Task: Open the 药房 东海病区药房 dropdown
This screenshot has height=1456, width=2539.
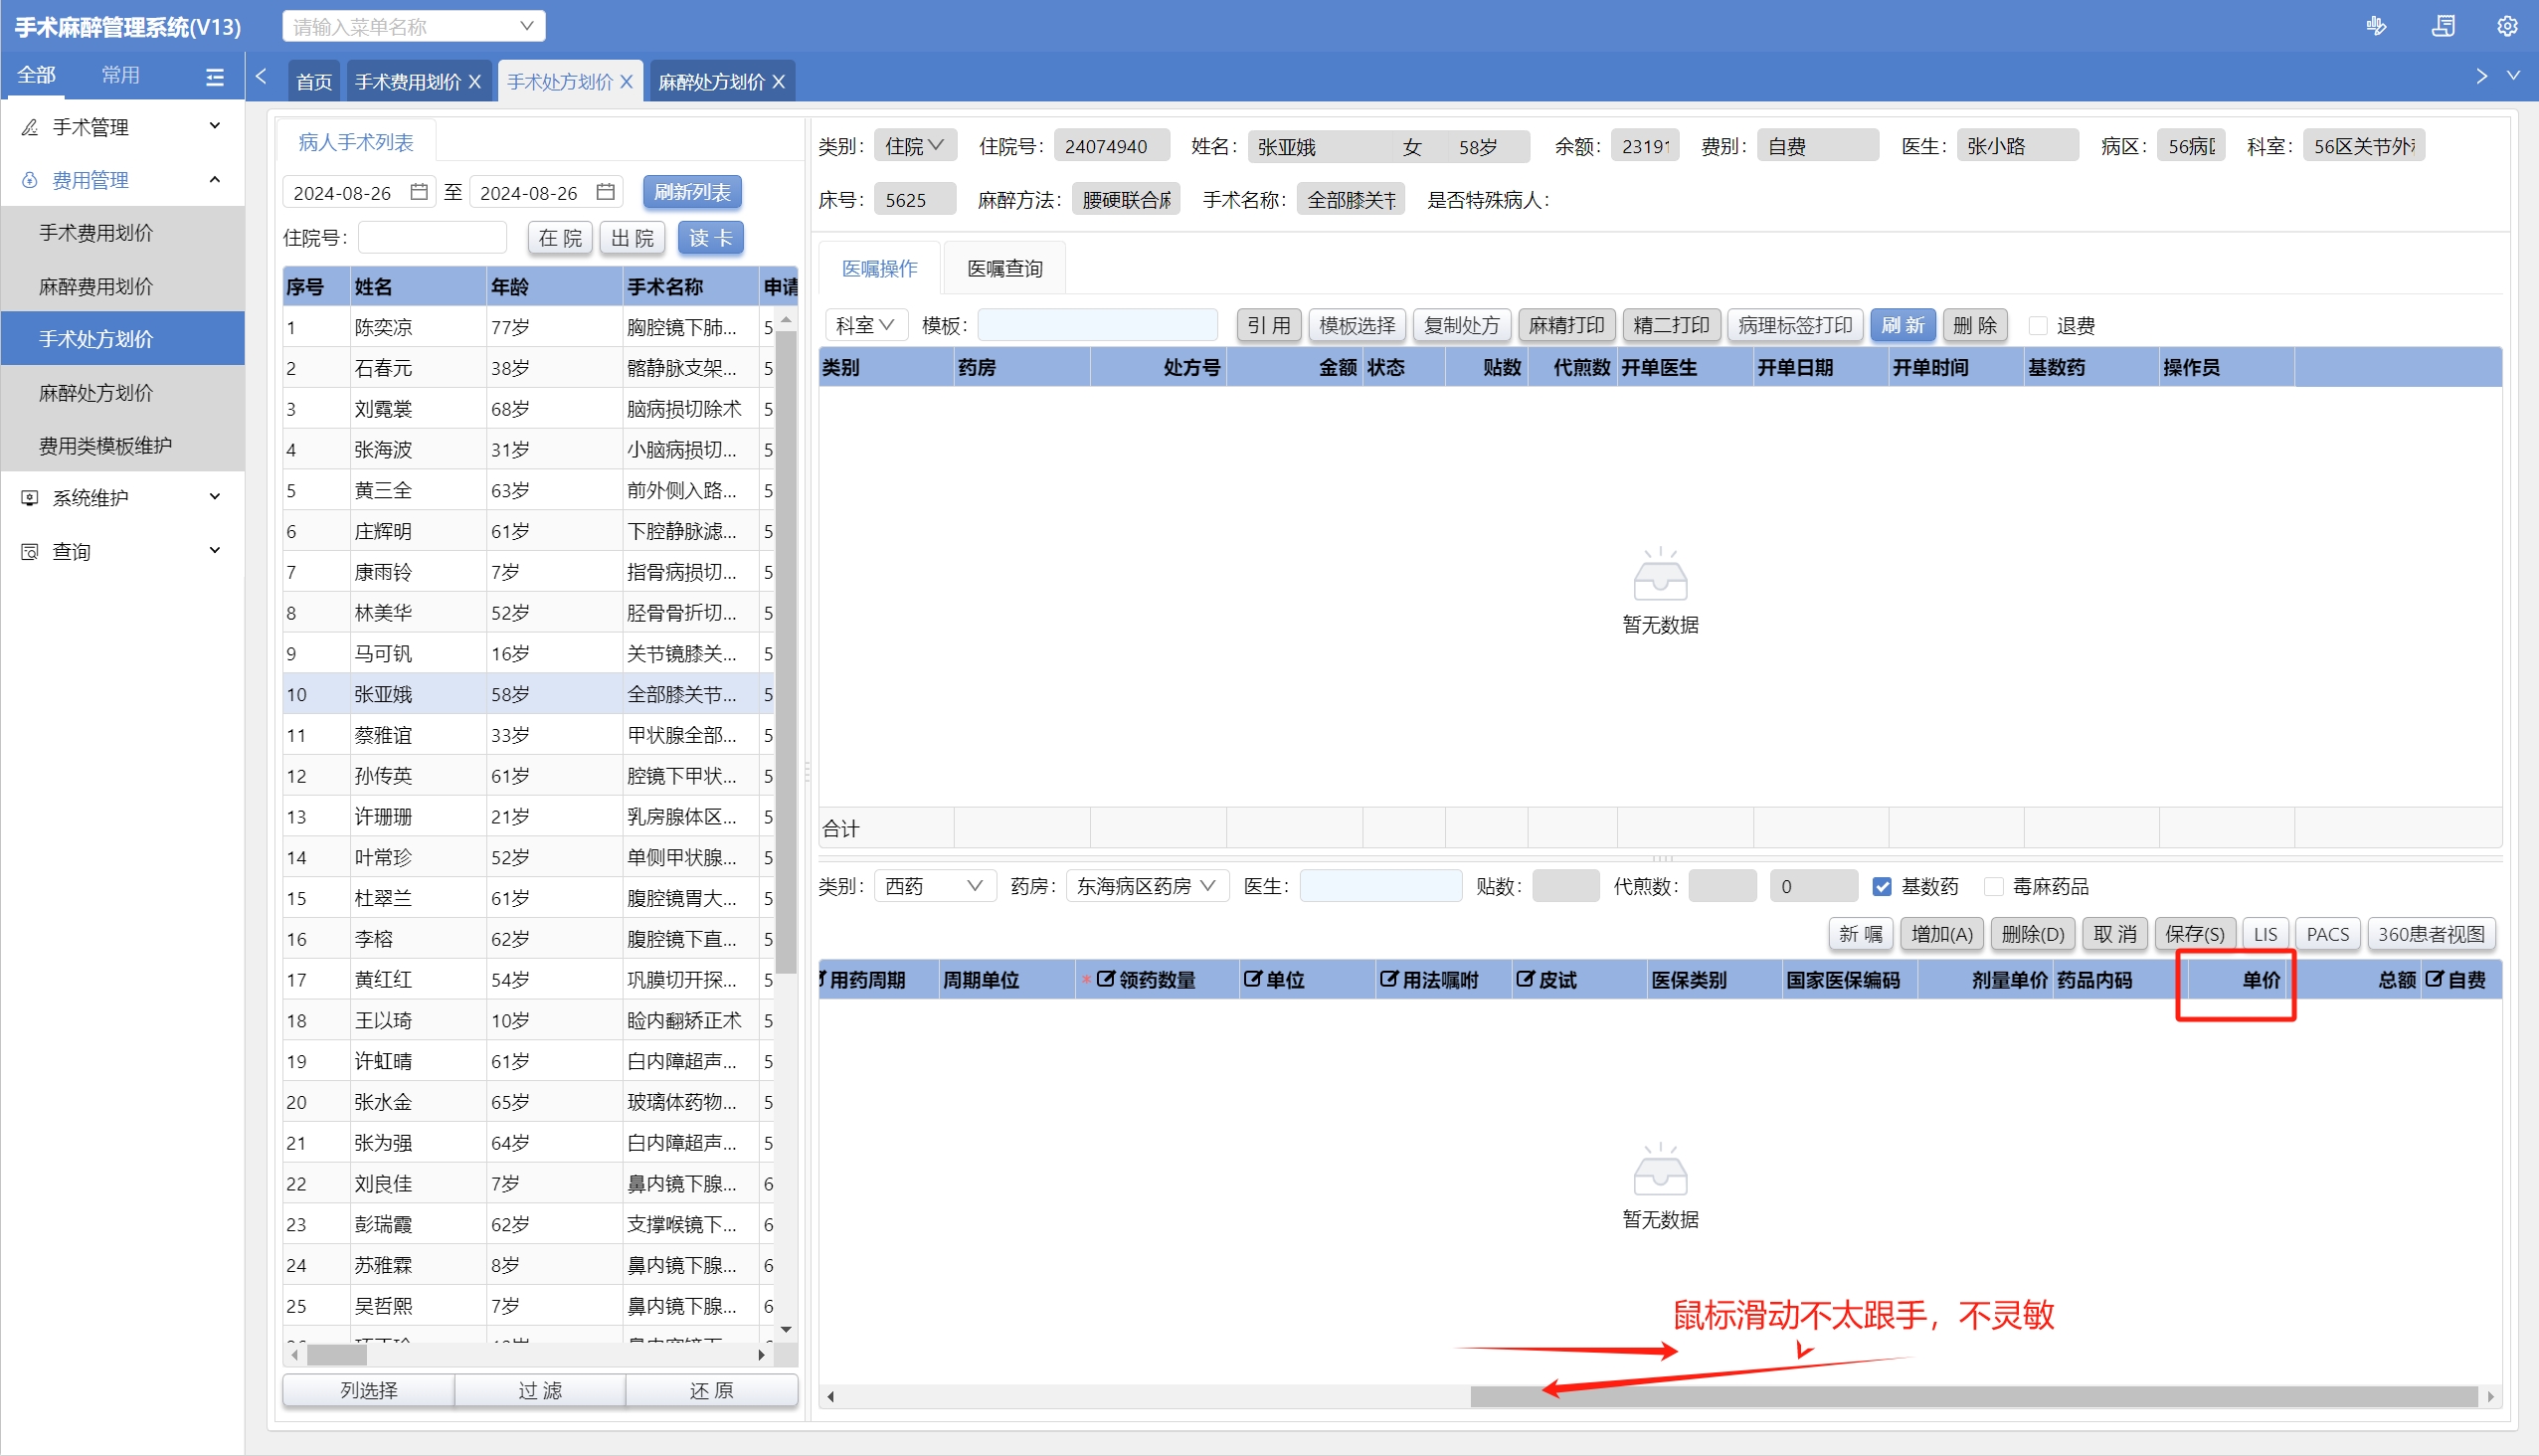Action: (x=1146, y=887)
